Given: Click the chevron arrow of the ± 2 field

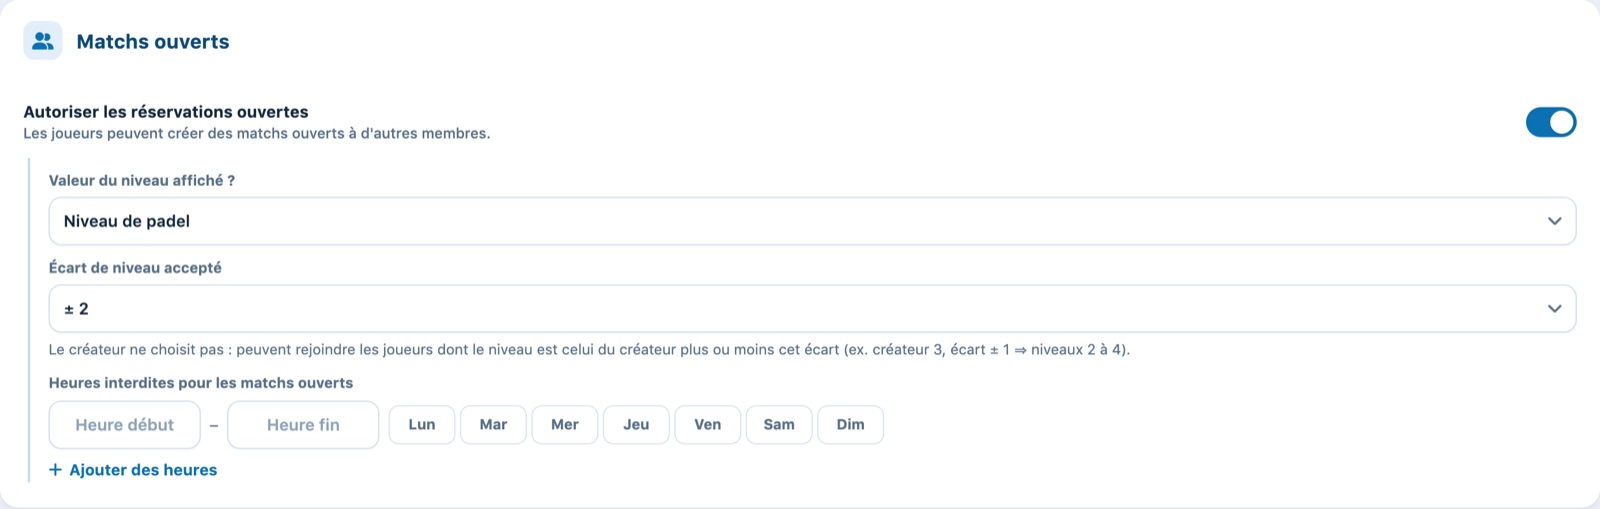Looking at the screenshot, I should point(1554,309).
